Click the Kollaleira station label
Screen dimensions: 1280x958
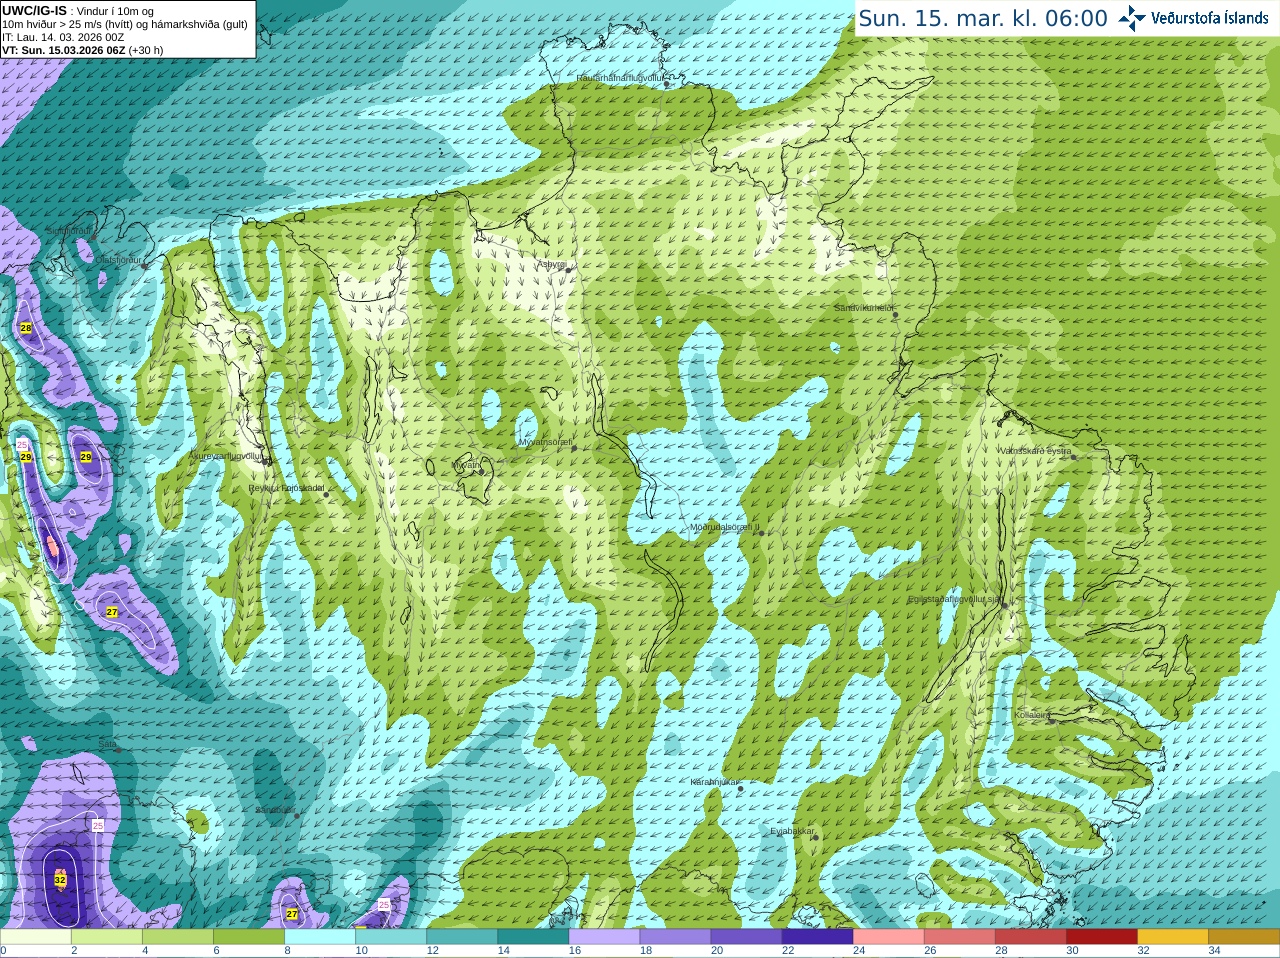click(1032, 715)
